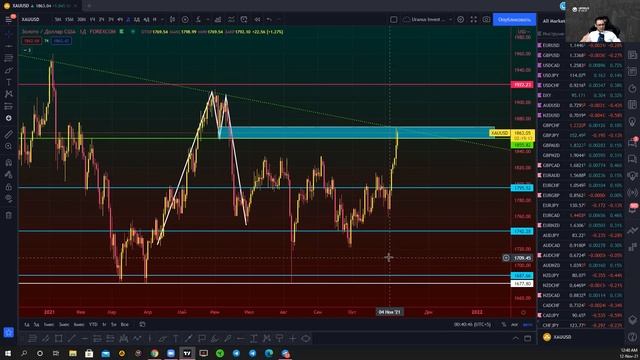Open the alert clock icon in toolbar
The height and width of the screenshot is (360, 640).
coord(244,19)
